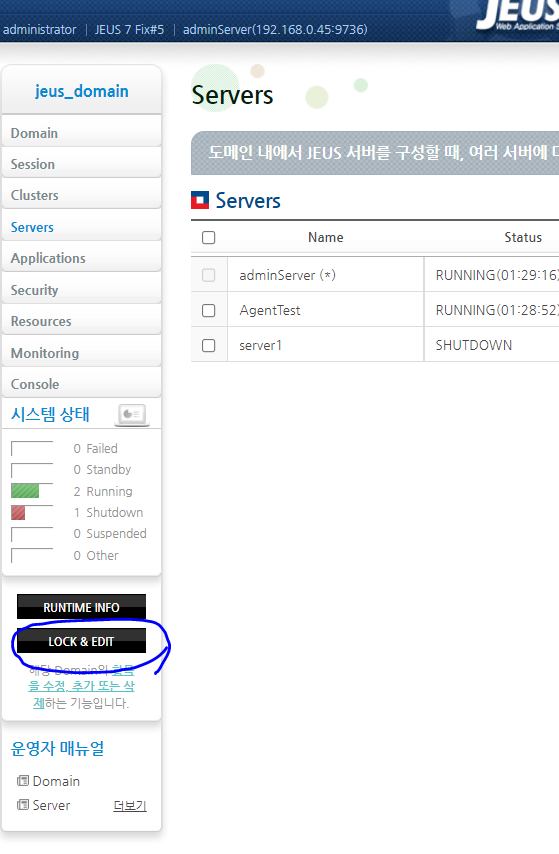Click the Name column header
Image resolution: width=559 pixels, height=854 pixels.
tap(326, 237)
